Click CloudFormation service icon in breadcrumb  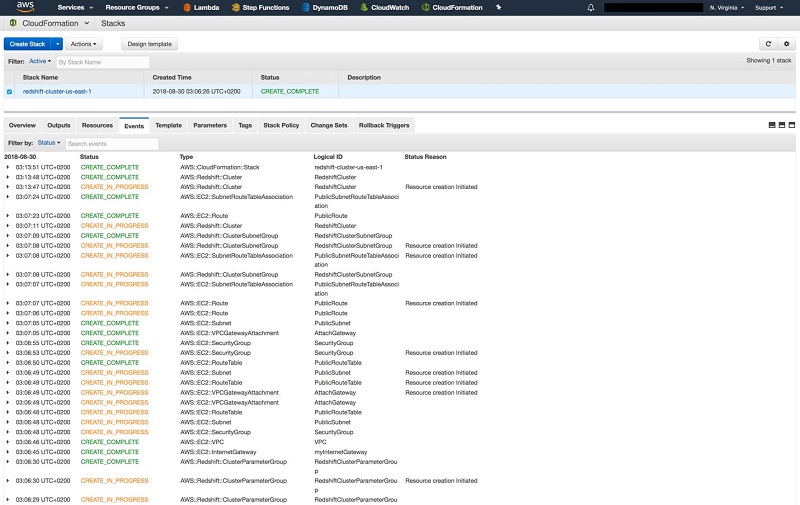click(13, 23)
